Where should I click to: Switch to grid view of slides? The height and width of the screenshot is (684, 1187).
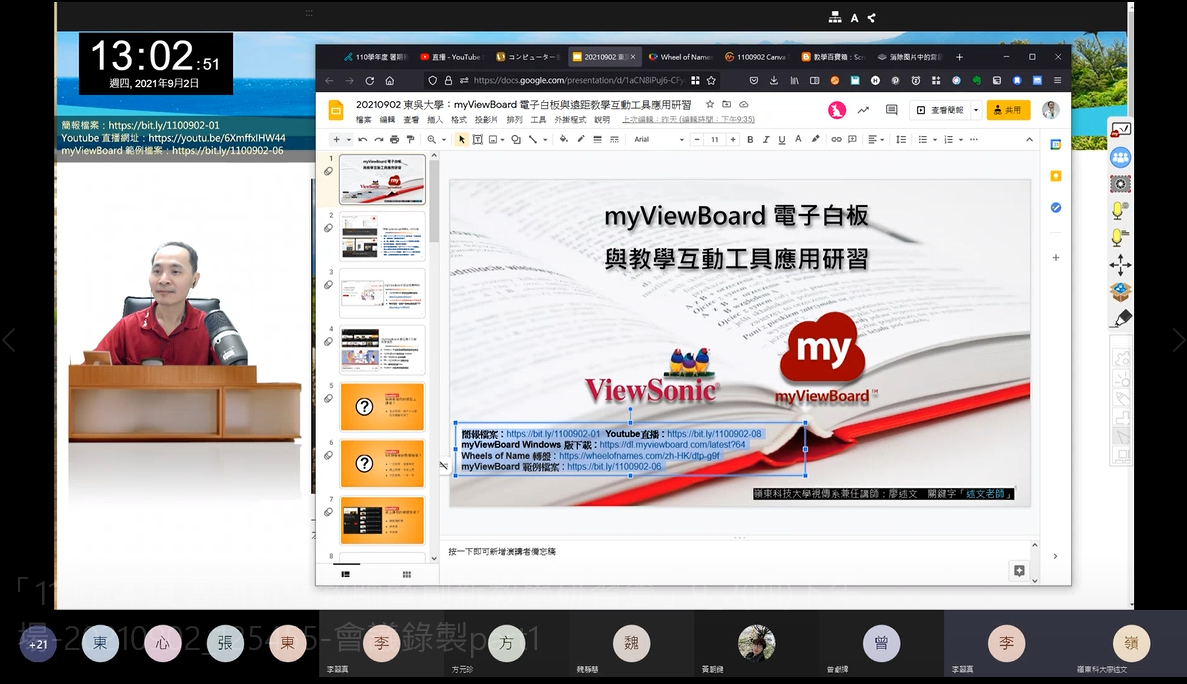tap(407, 574)
